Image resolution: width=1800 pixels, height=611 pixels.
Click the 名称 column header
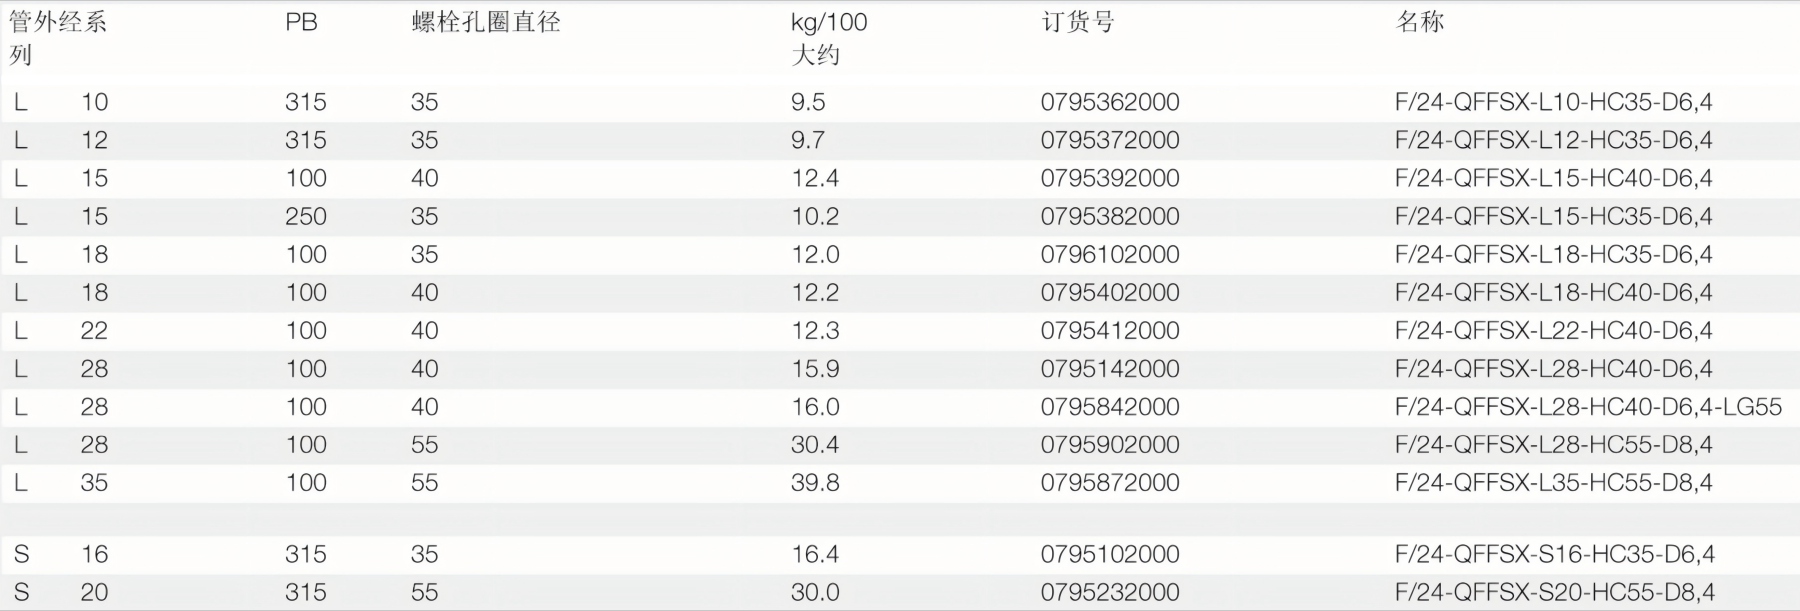pyautogui.click(x=1419, y=23)
